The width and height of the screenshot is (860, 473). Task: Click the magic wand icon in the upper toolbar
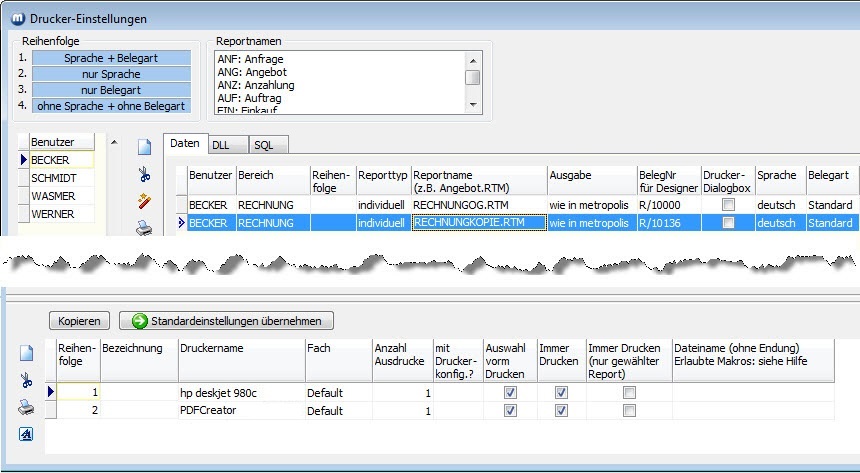[x=145, y=201]
